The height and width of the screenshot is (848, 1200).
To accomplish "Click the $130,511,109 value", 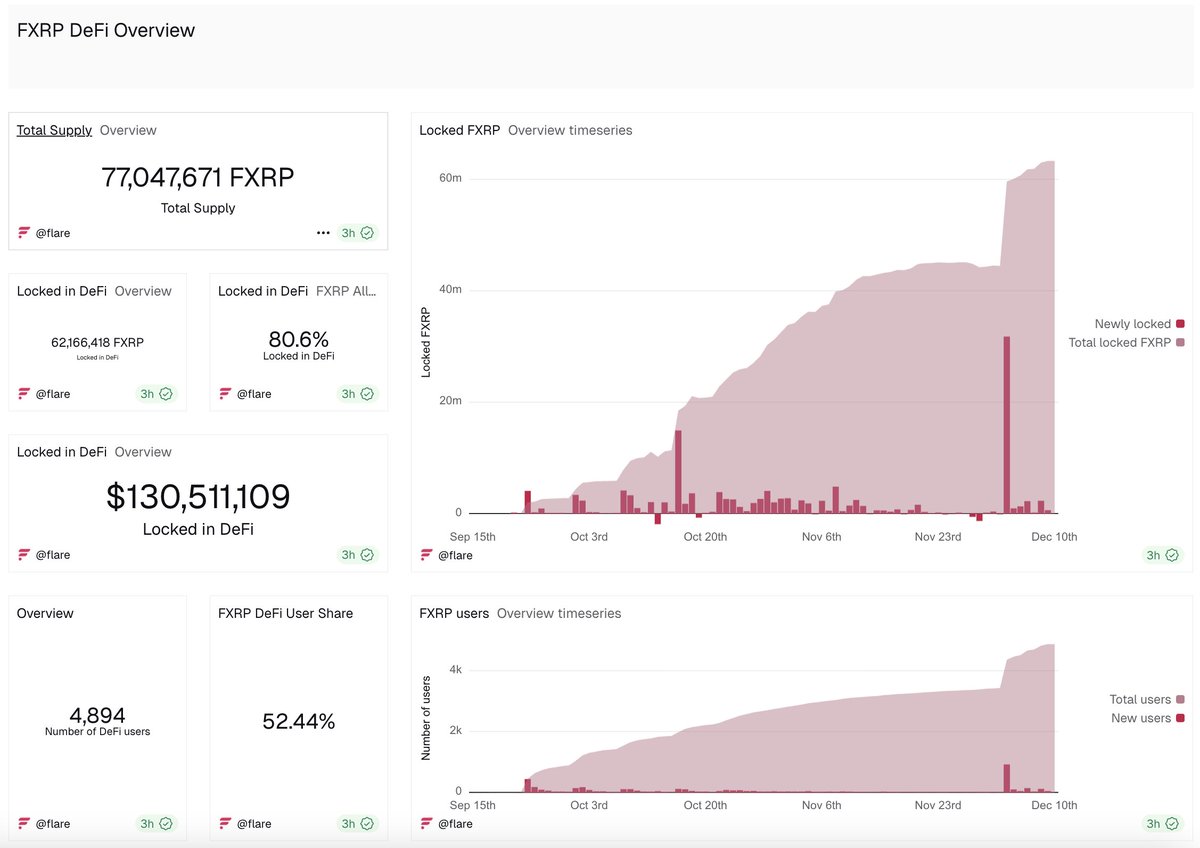I will (x=198, y=497).
